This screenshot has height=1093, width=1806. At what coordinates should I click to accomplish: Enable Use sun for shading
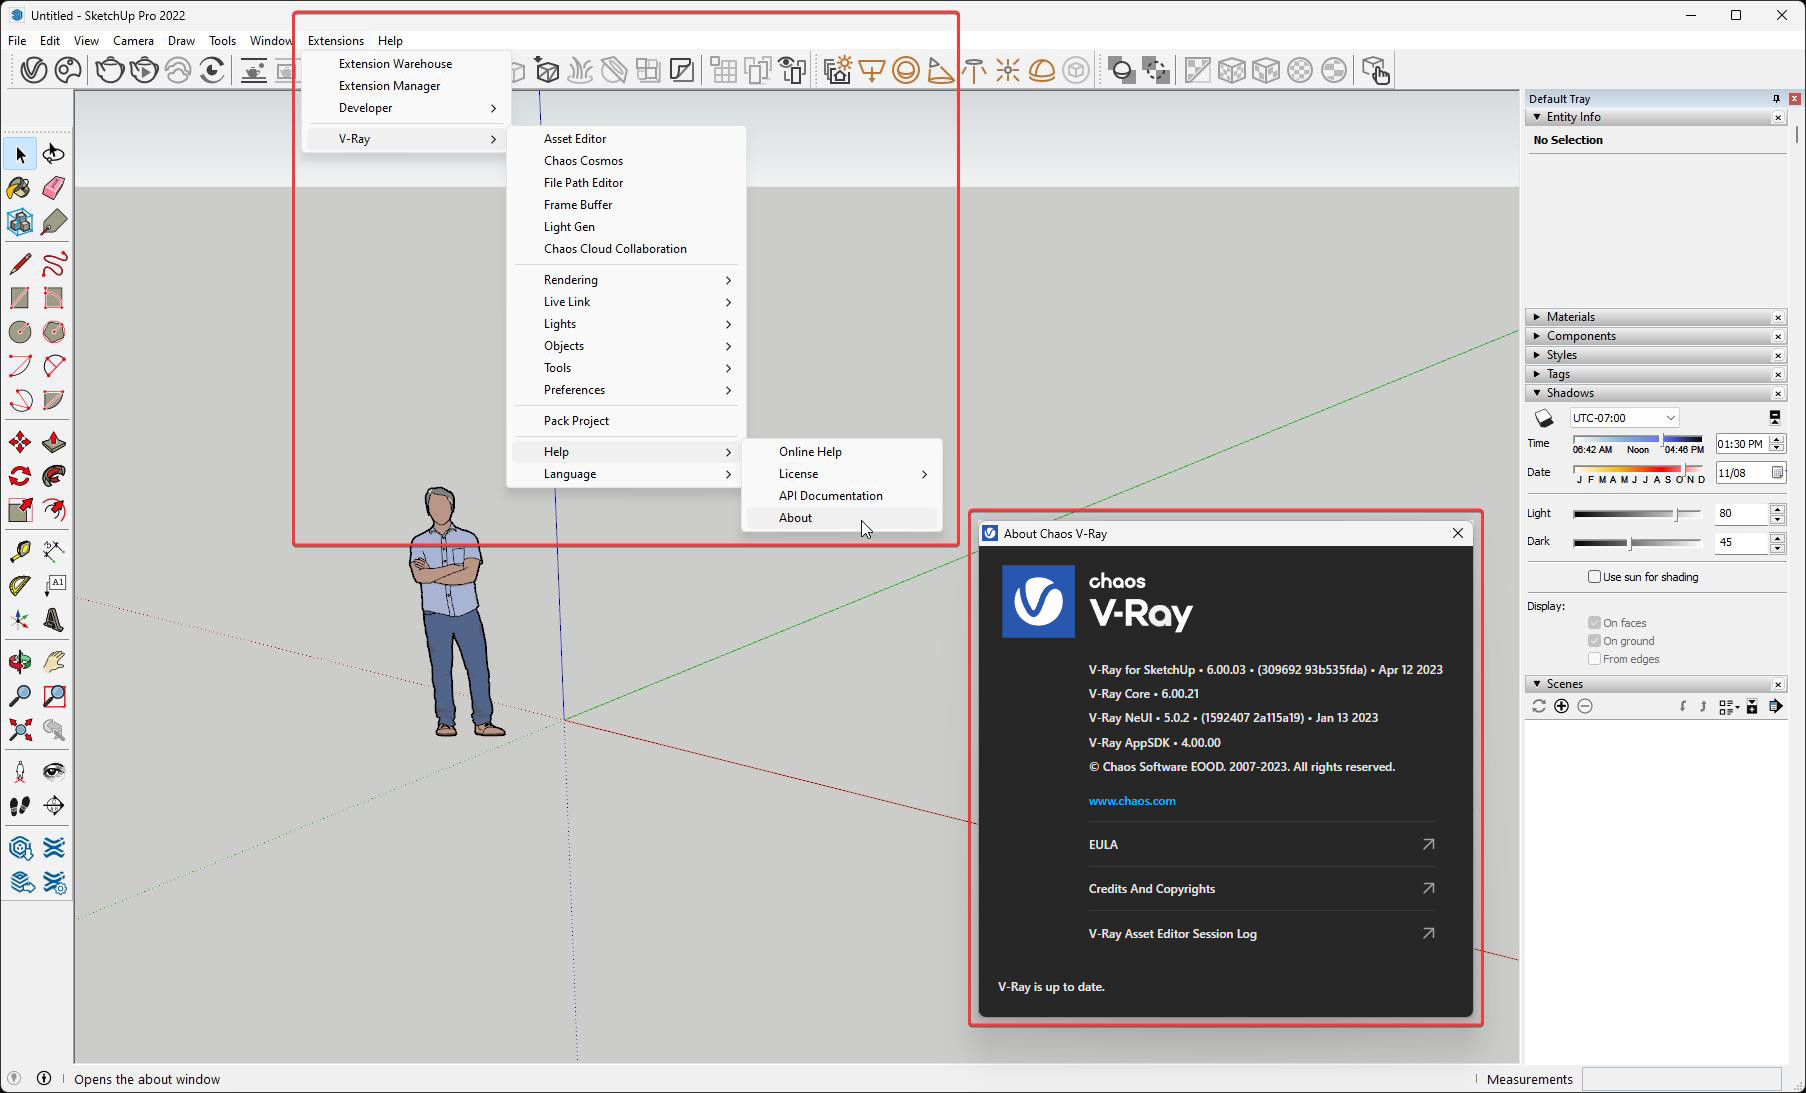pyautogui.click(x=1594, y=577)
